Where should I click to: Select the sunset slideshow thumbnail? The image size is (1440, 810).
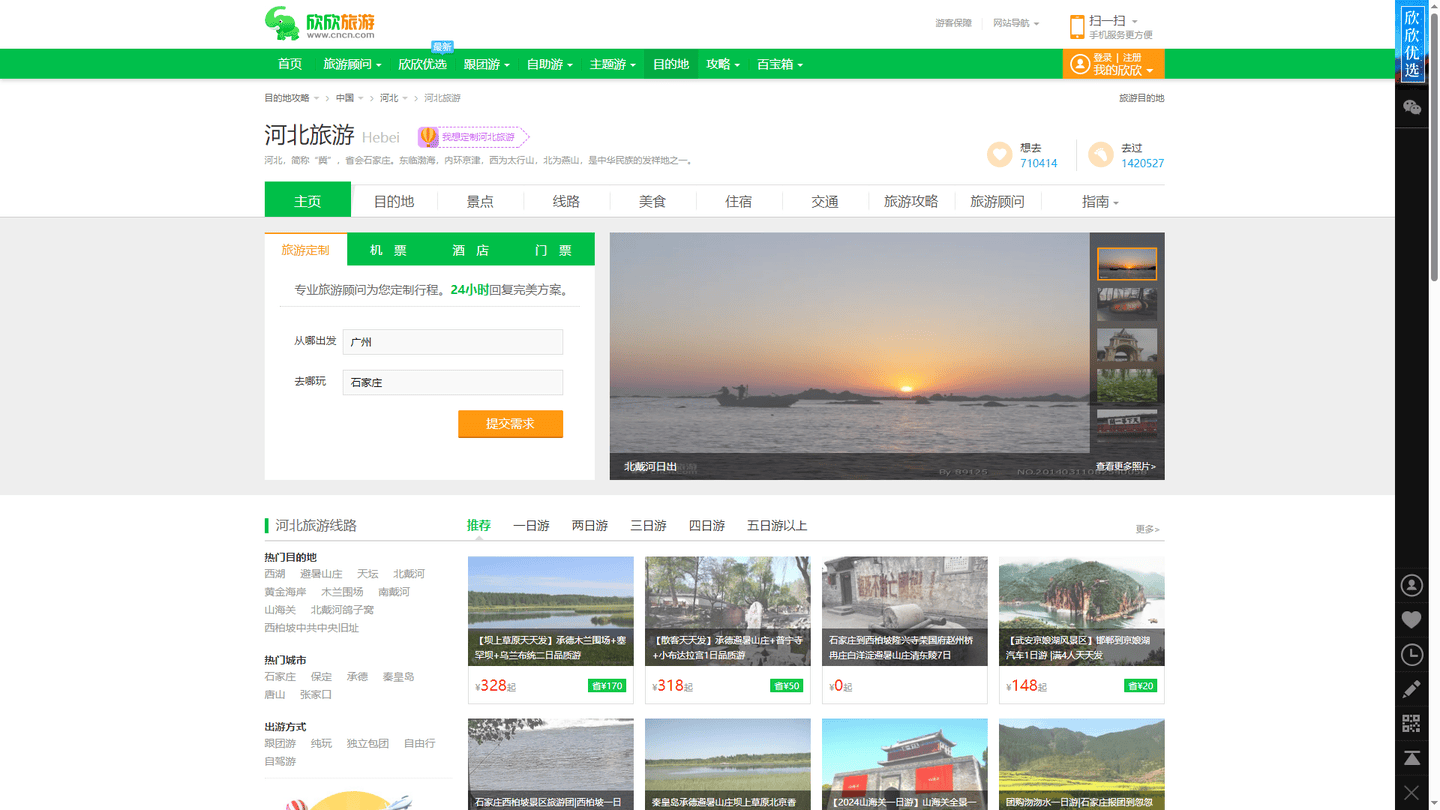click(1127, 264)
